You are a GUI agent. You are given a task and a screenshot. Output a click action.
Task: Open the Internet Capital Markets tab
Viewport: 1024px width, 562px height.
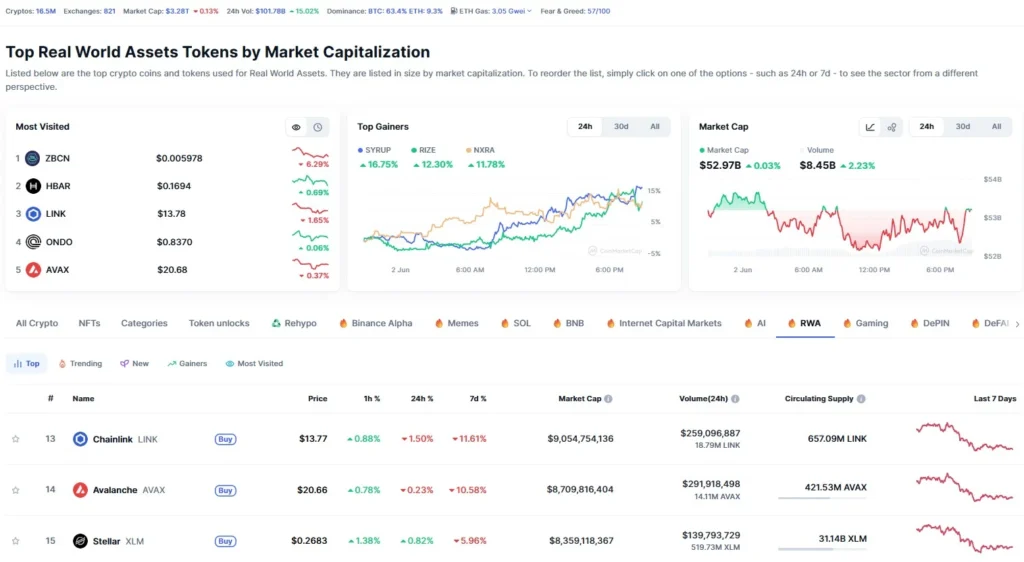coord(664,323)
